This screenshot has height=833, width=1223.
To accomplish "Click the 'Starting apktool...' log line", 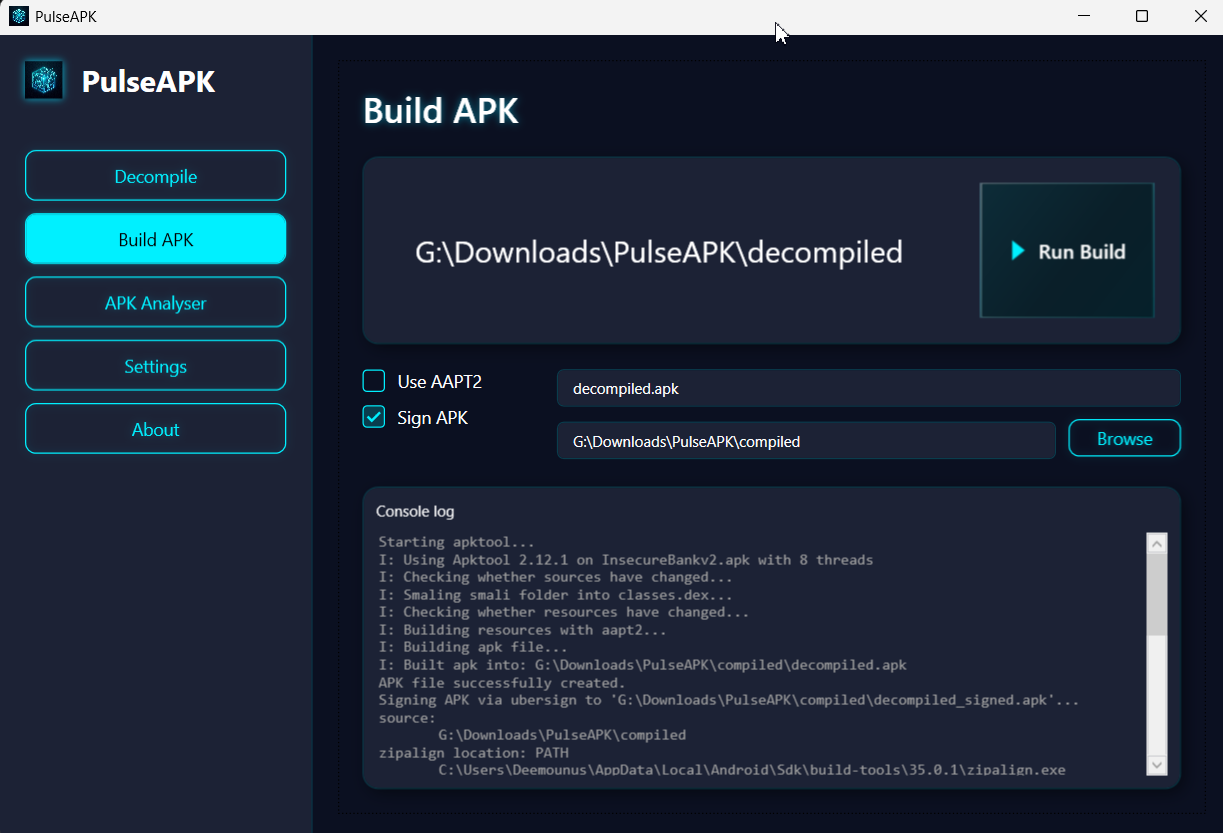I will point(457,542).
